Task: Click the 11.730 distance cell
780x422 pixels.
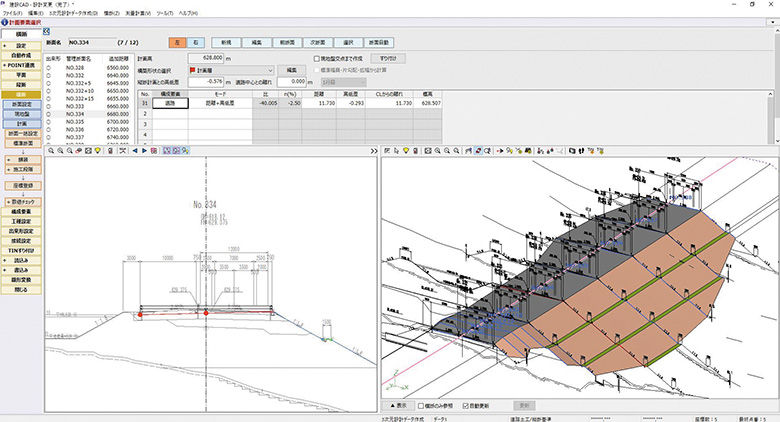Action: [319, 104]
